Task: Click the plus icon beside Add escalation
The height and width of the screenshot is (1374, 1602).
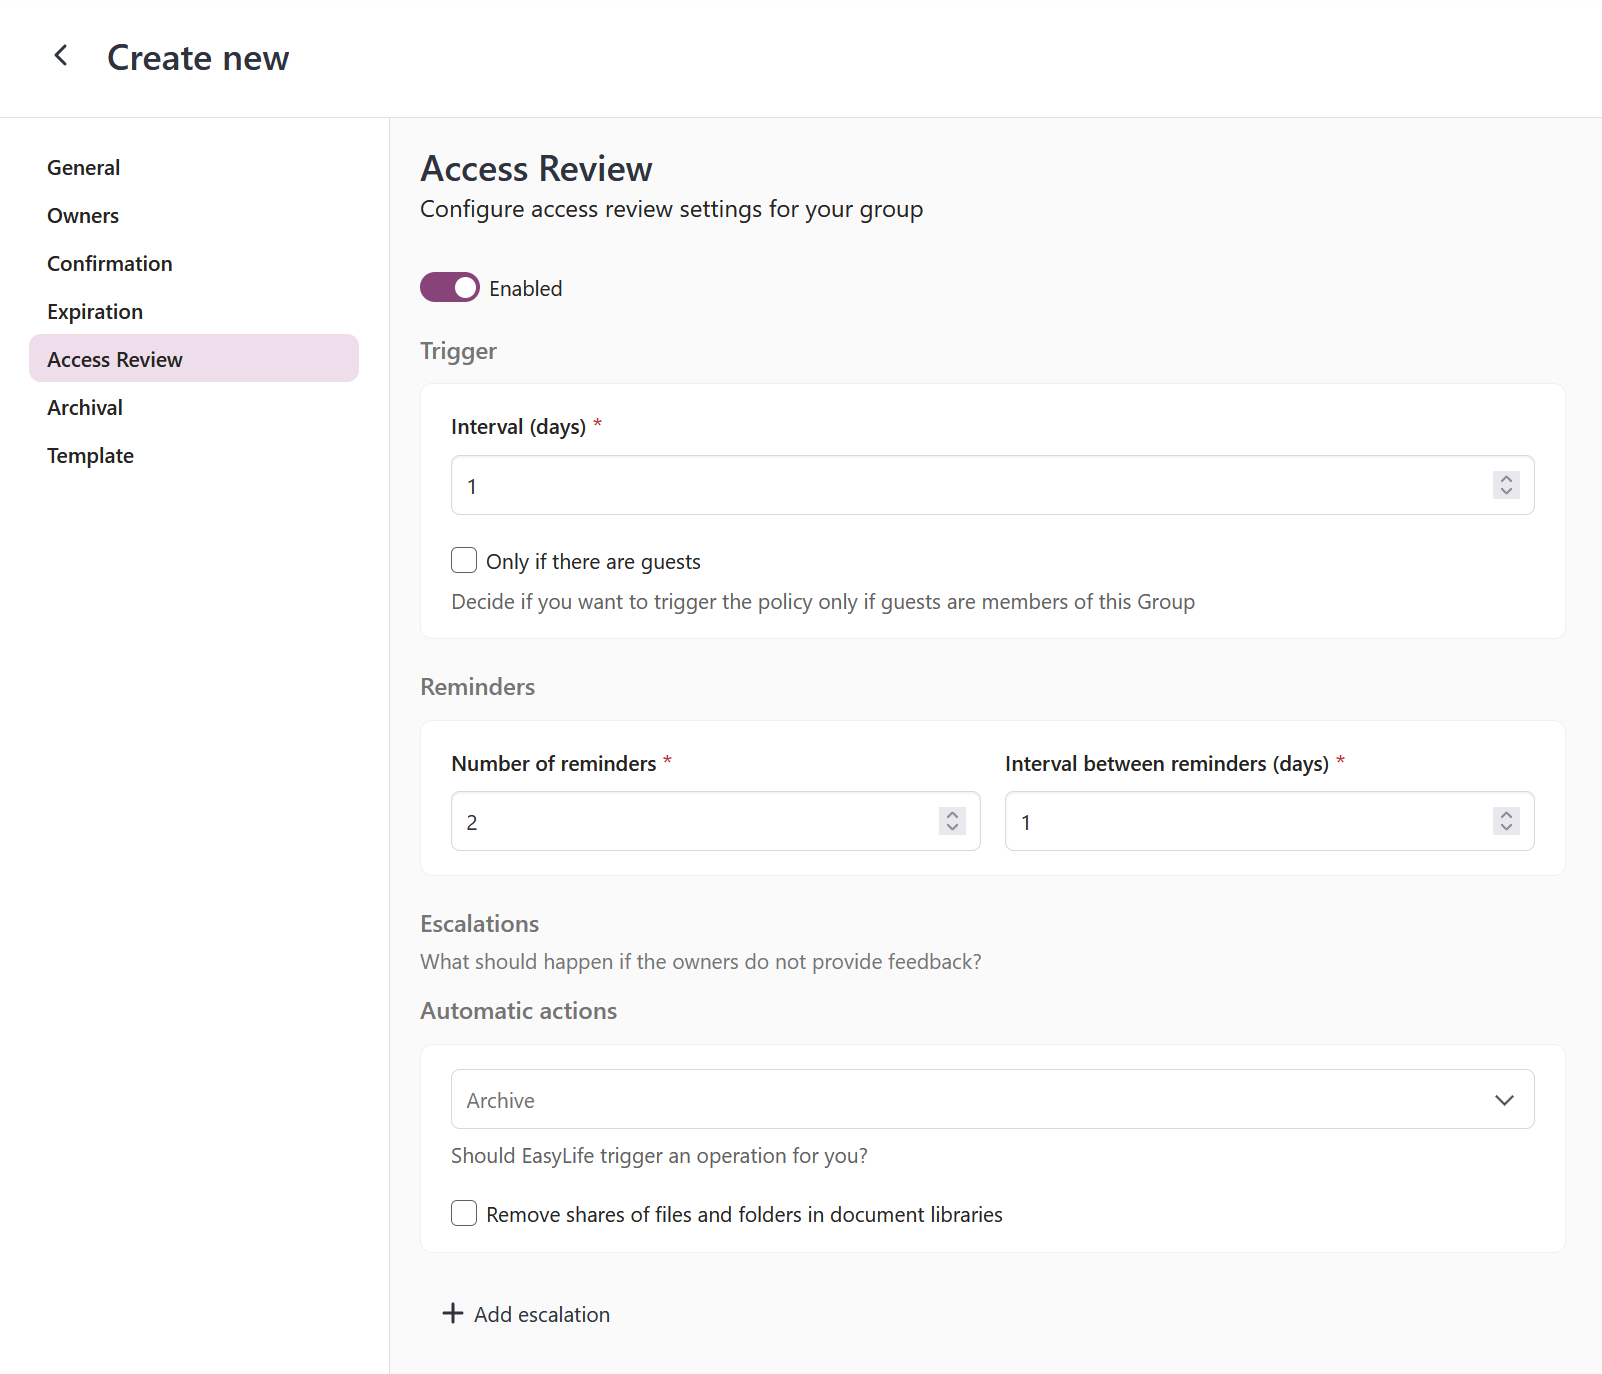Action: click(452, 1313)
